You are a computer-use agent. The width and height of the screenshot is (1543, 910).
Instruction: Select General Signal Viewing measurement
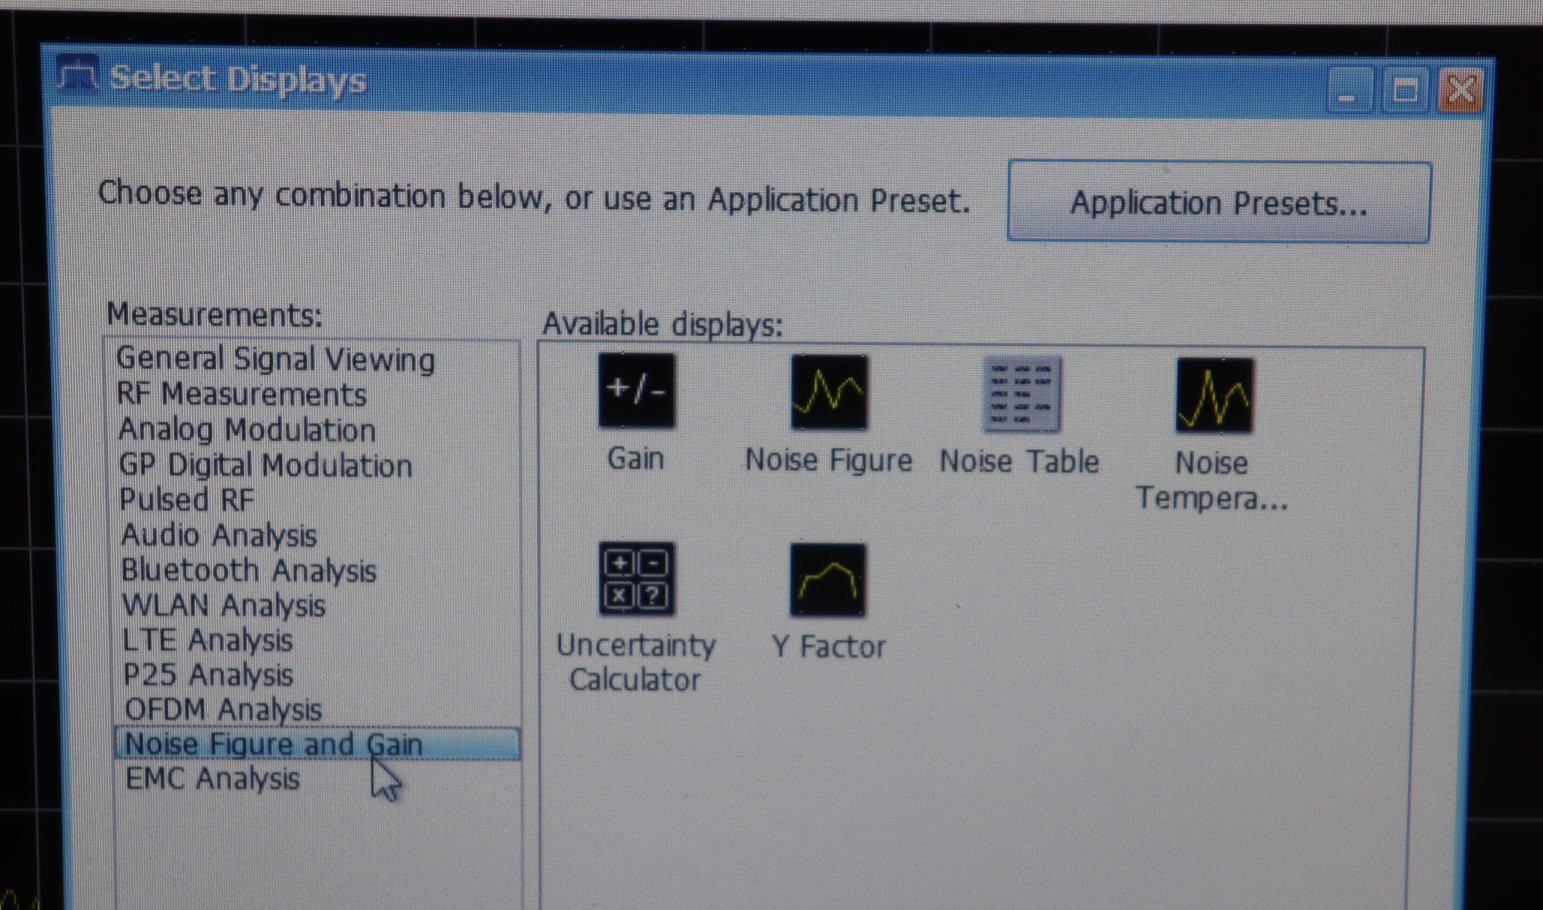tap(276, 359)
